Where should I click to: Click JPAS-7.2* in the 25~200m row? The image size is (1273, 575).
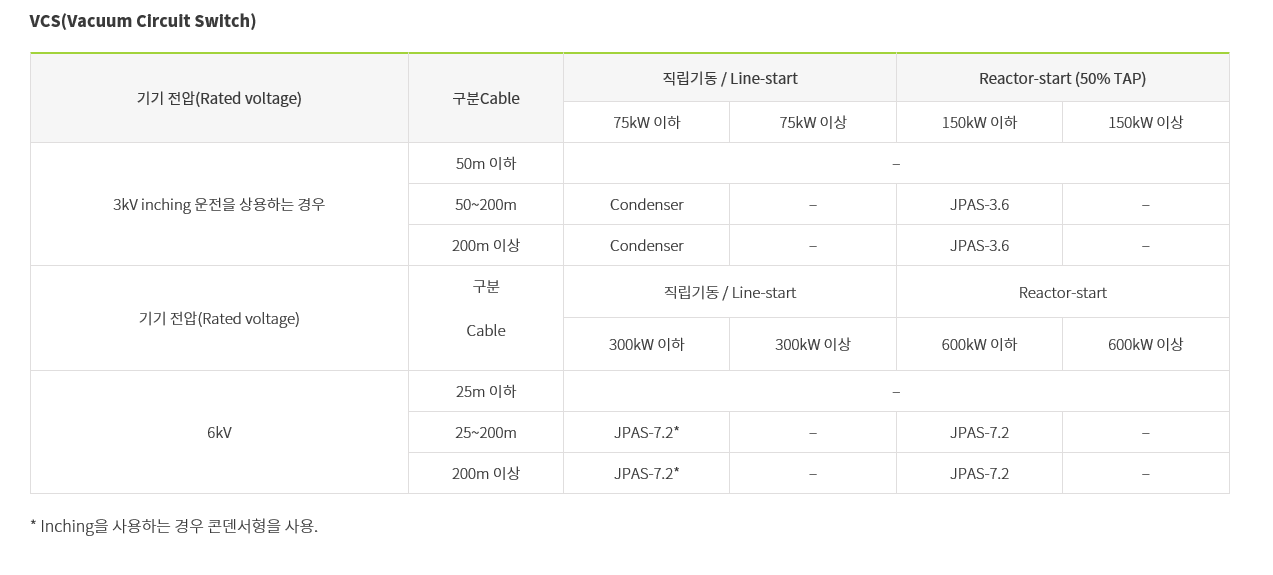pyautogui.click(x=646, y=432)
